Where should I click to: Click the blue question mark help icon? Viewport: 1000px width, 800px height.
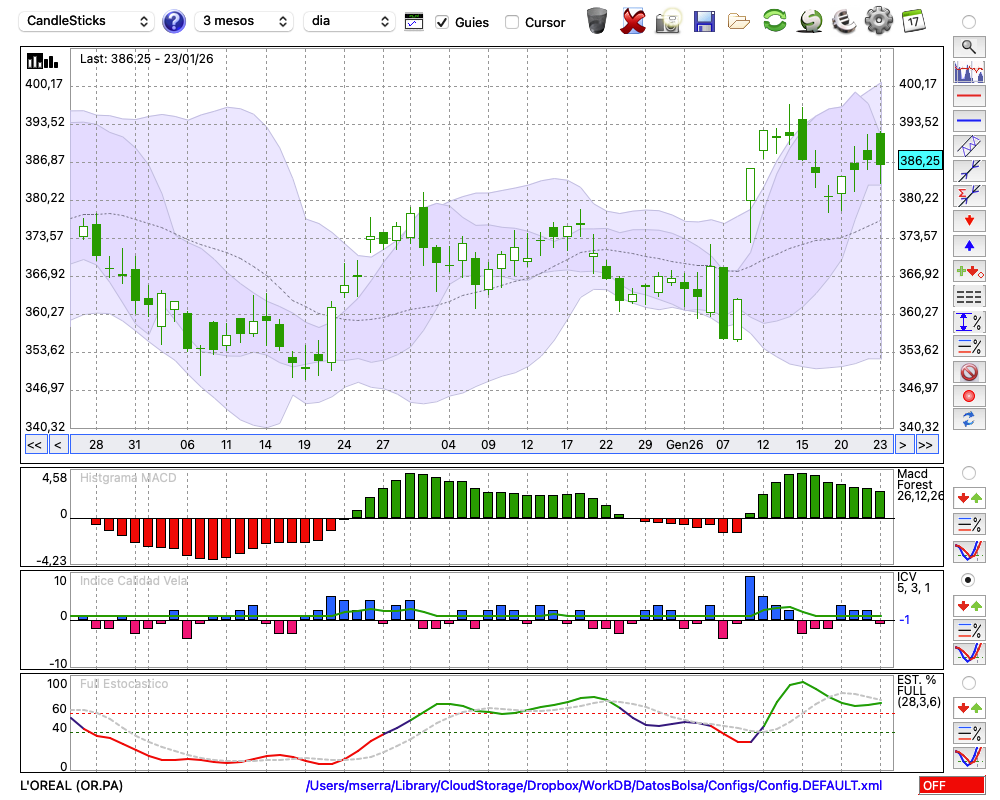coord(174,21)
